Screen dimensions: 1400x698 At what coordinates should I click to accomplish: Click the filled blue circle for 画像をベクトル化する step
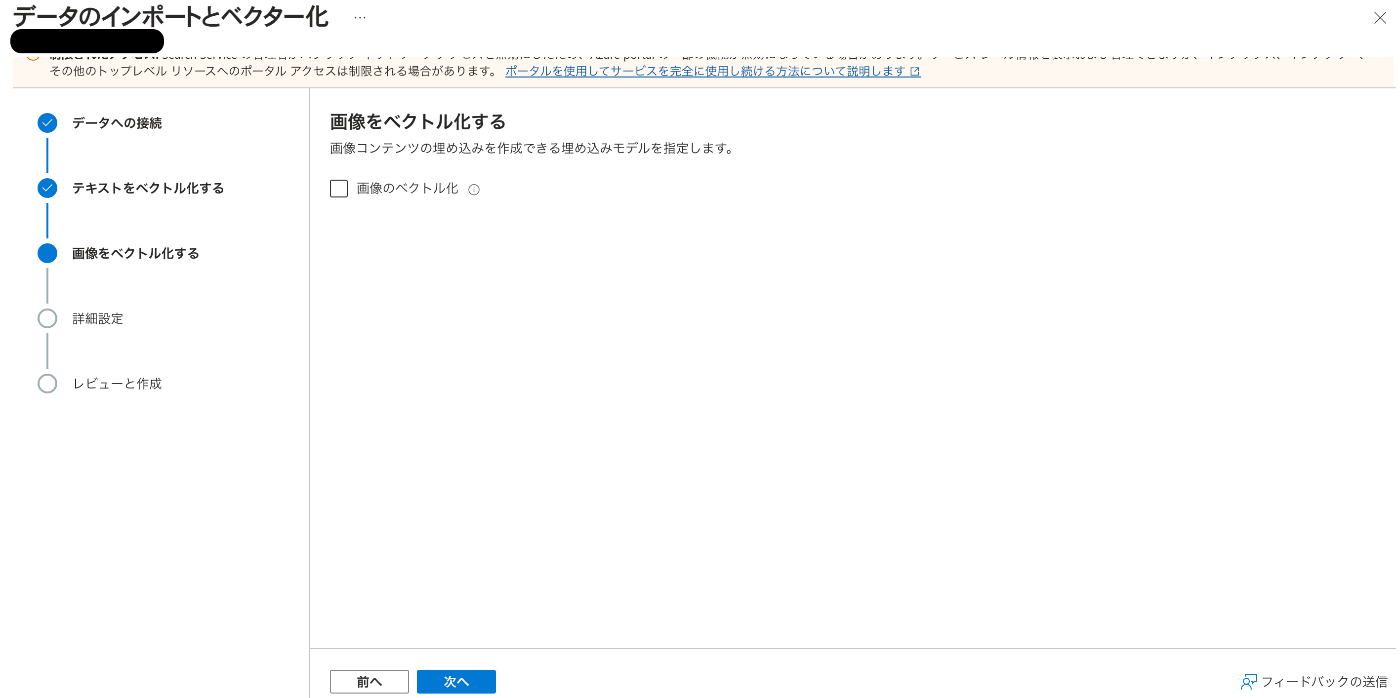(x=47, y=253)
